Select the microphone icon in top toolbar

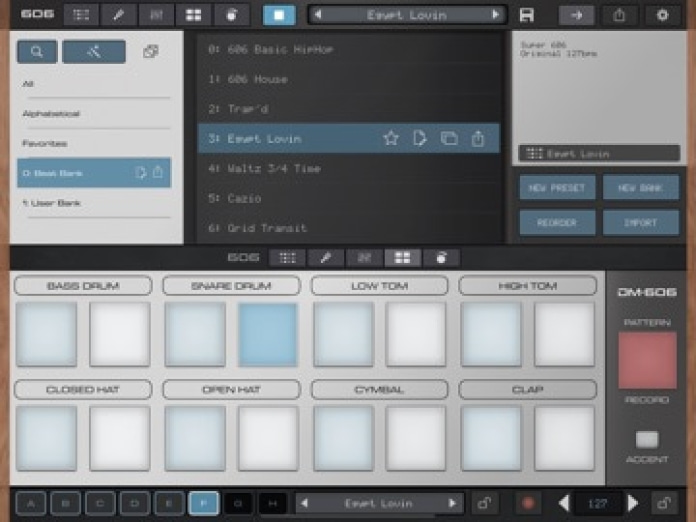pyautogui.click(x=118, y=15)
